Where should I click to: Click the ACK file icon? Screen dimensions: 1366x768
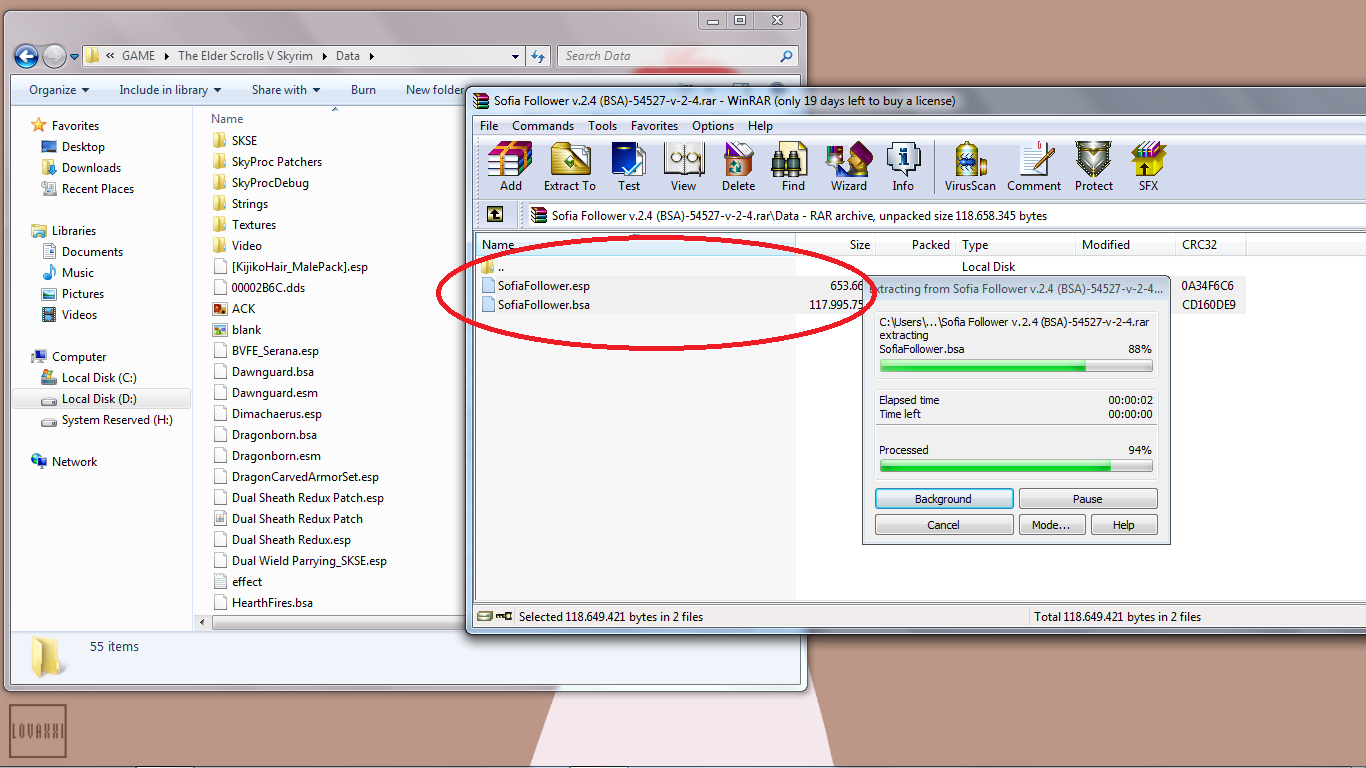(x=220, y=309)
